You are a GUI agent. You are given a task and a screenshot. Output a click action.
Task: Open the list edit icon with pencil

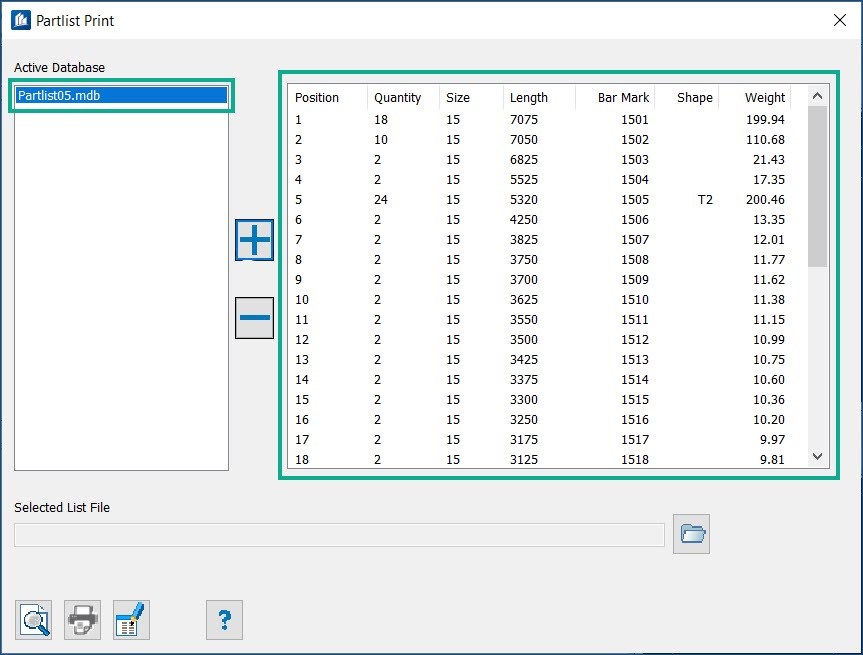pos(131,620)
